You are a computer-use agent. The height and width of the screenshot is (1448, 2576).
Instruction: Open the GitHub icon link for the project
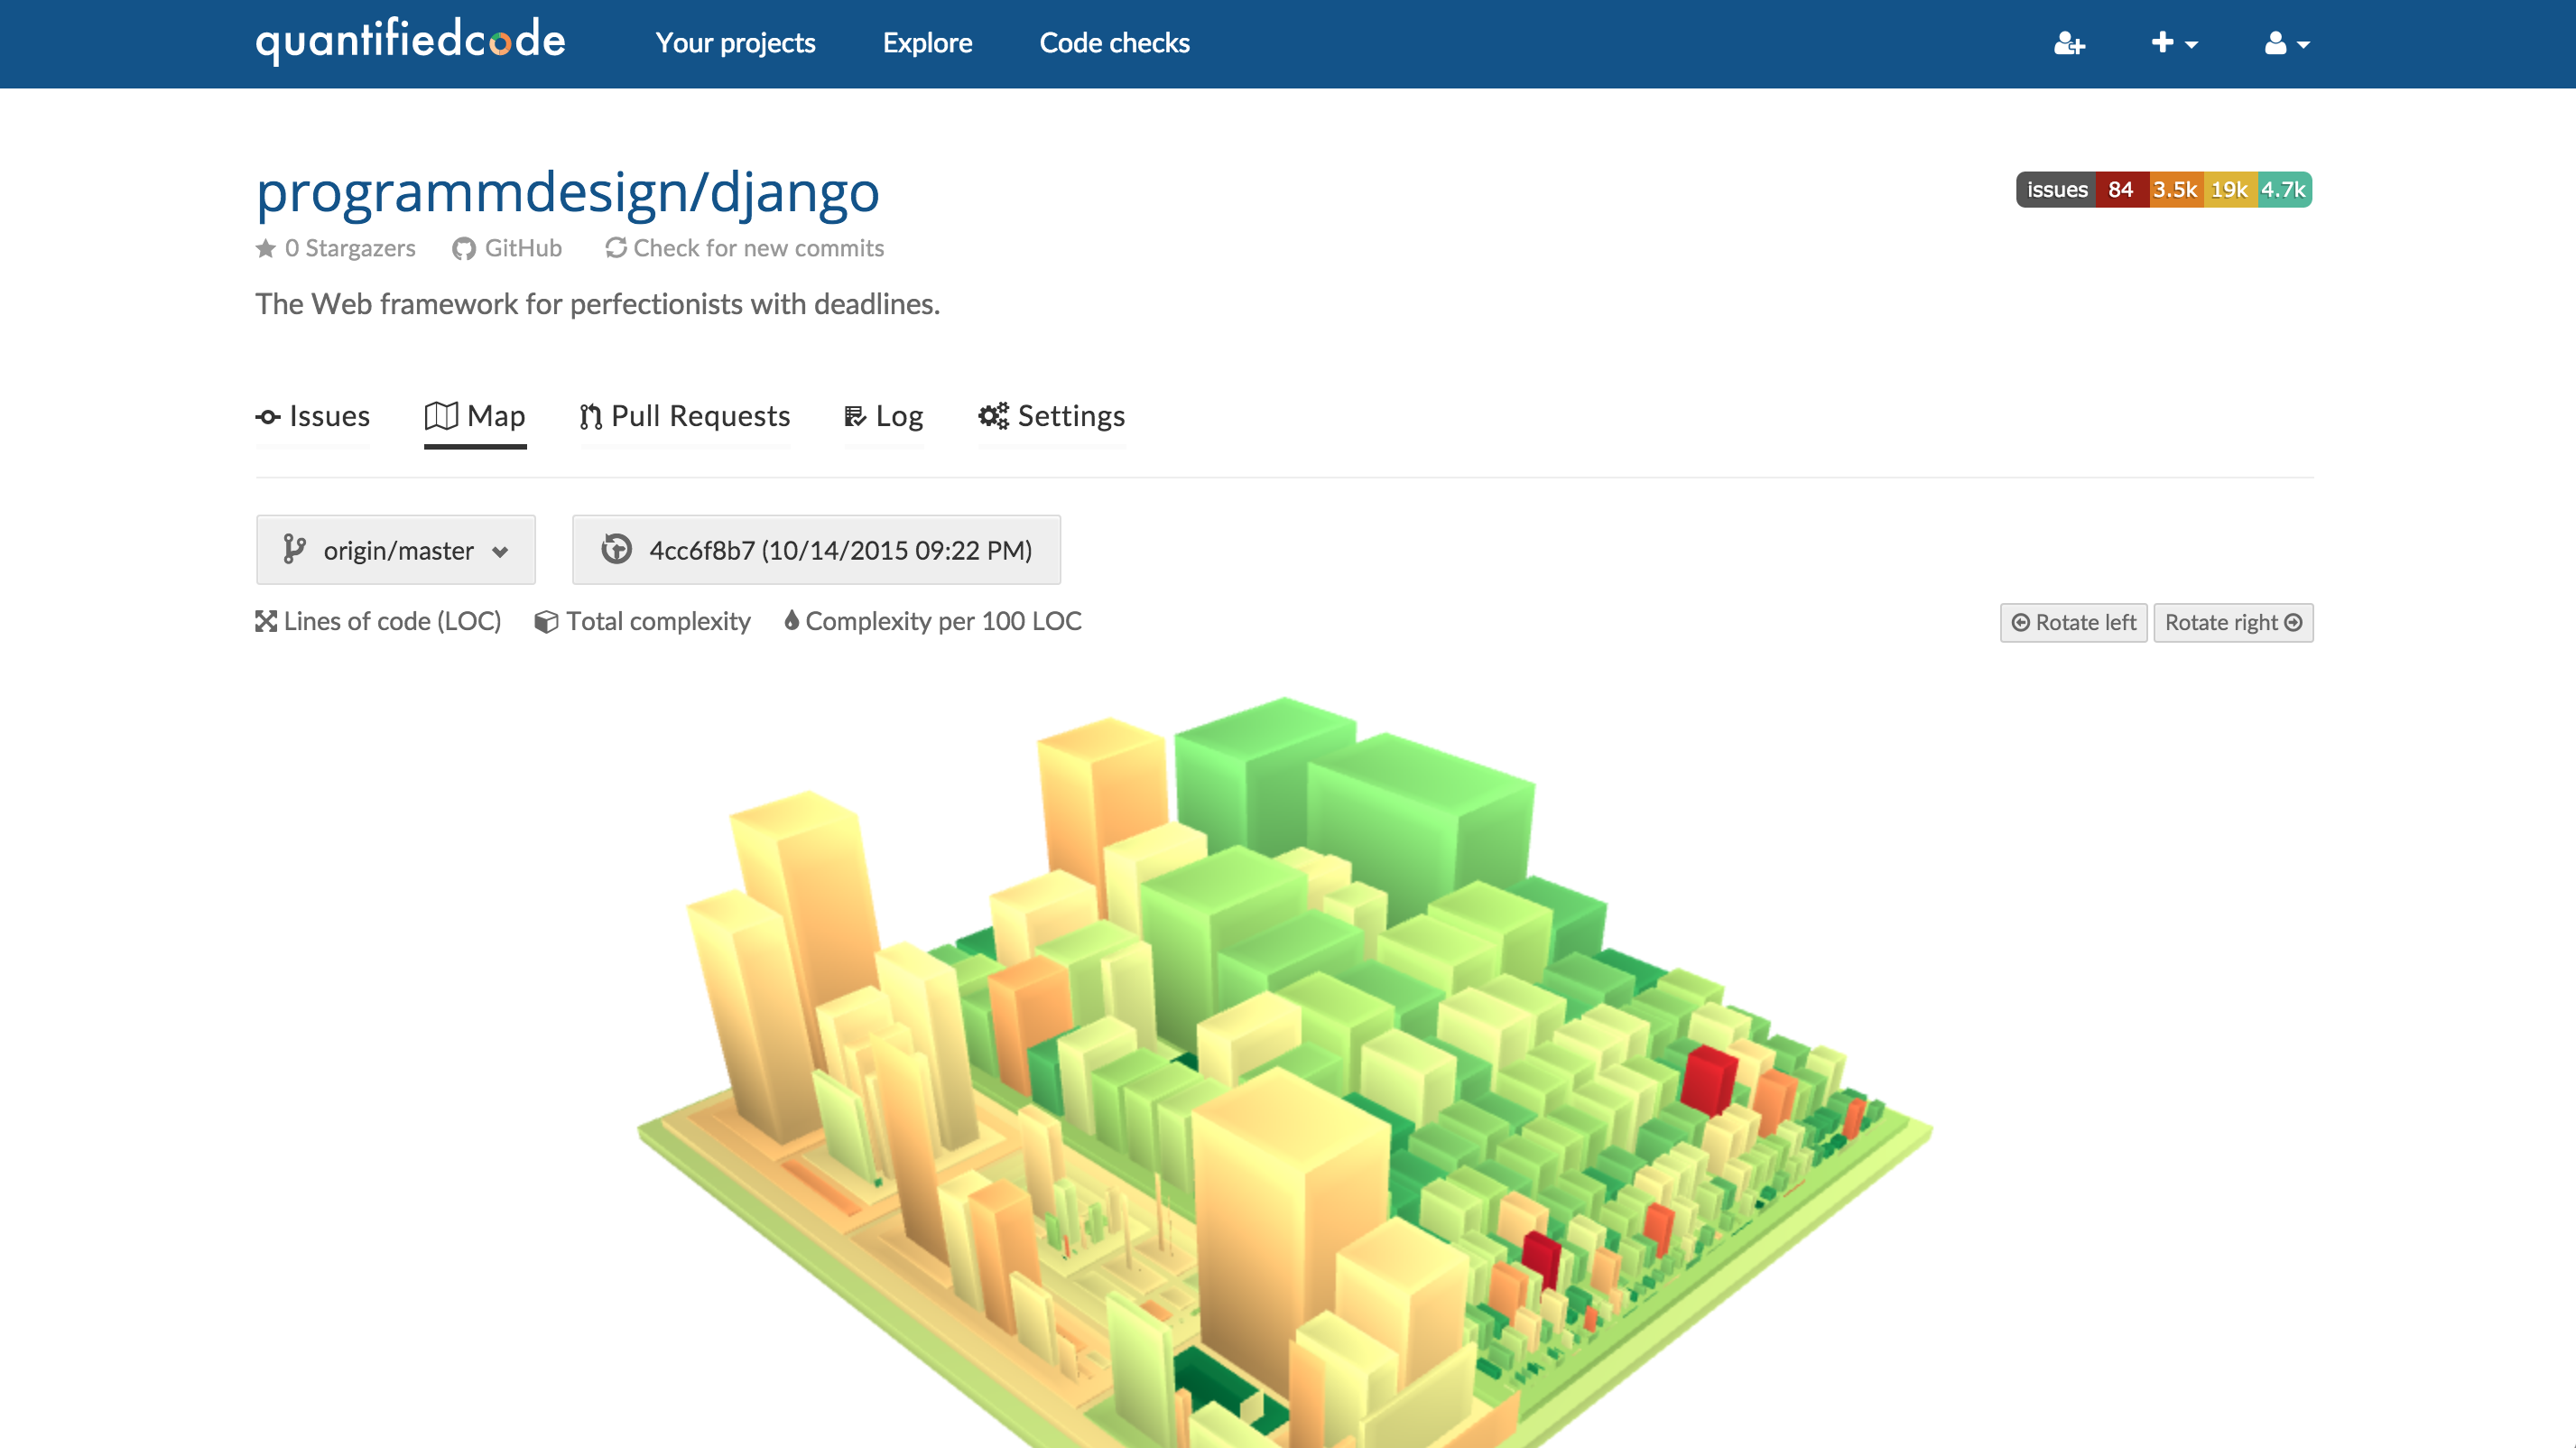(x=465, y=248)
